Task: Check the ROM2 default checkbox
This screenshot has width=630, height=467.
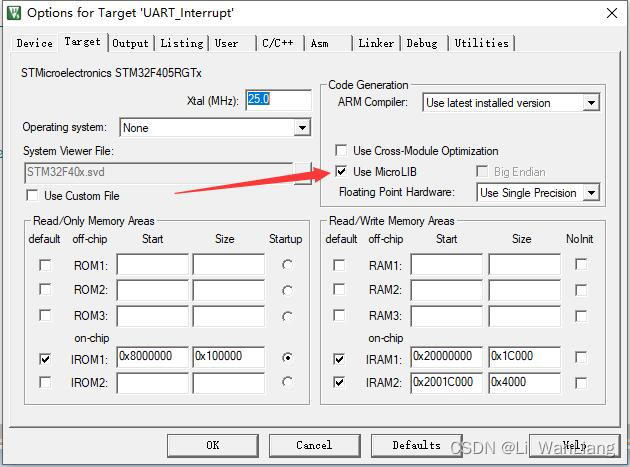Action: pyautogui.click(x=45, y=290)
